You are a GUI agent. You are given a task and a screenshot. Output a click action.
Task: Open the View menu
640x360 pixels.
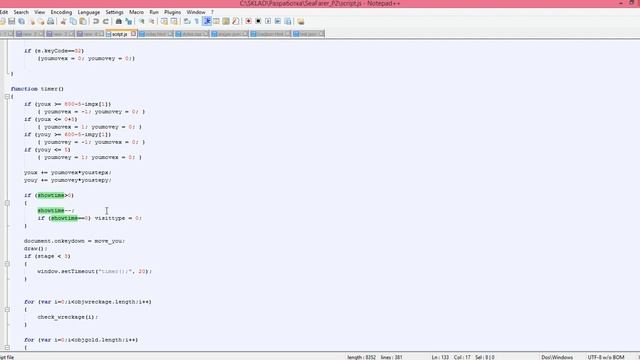point(40,12)
